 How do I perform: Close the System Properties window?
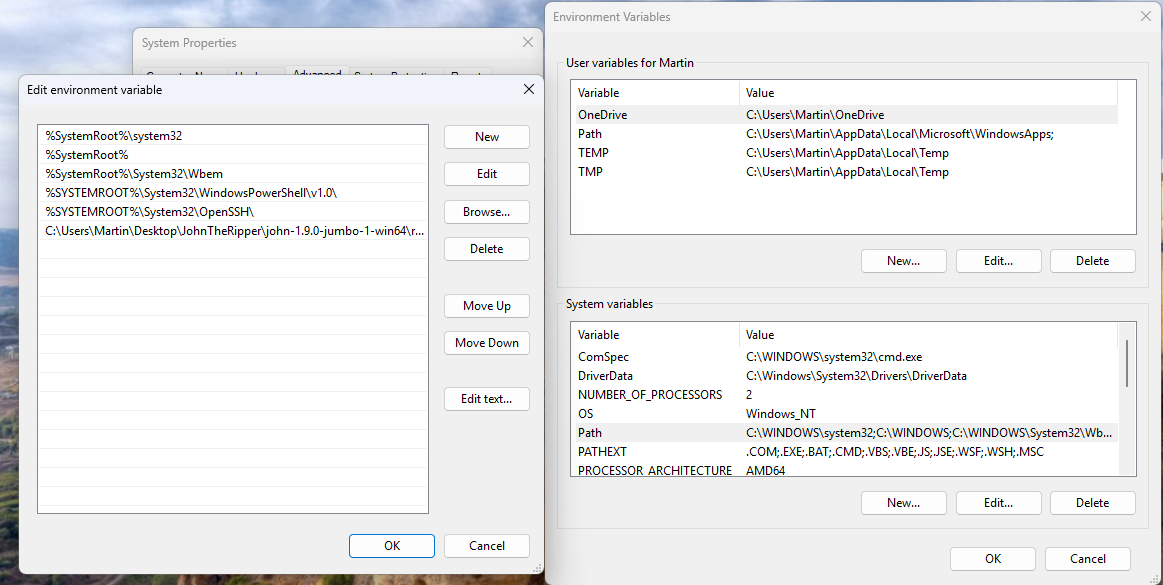[527, 42]
